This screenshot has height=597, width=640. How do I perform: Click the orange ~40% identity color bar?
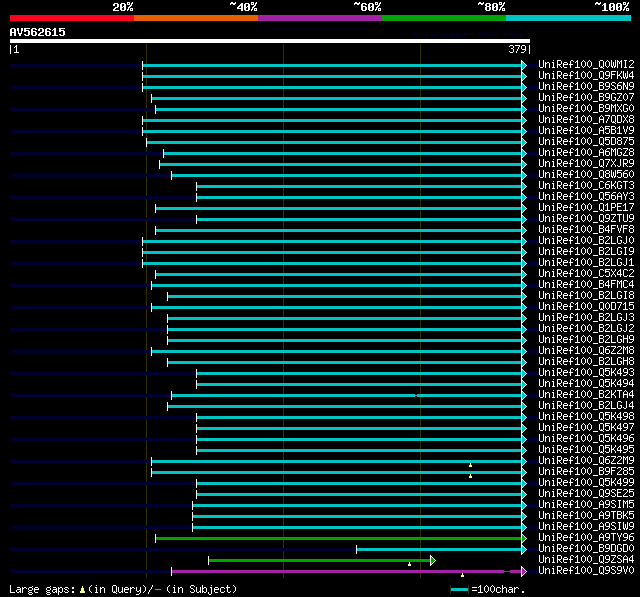196,18
